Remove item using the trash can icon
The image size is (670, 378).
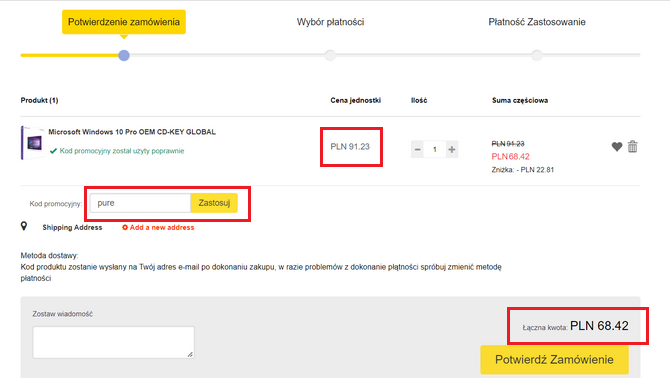point(632,147)
